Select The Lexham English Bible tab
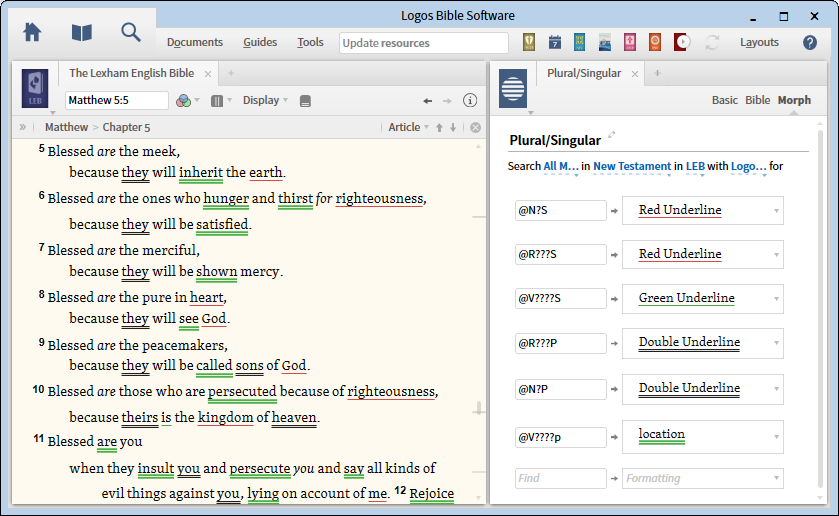This screenshot has height=516, width=839. [131, 73]
